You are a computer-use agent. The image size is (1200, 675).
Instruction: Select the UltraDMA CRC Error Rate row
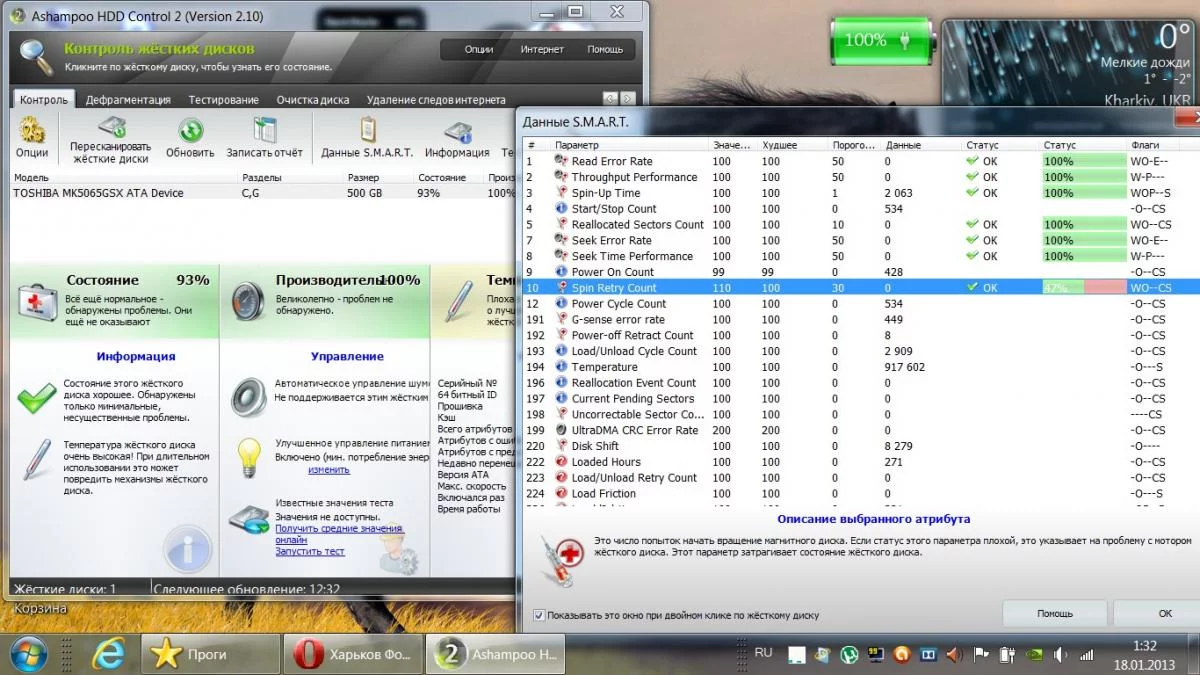click(x=860, y=430)
